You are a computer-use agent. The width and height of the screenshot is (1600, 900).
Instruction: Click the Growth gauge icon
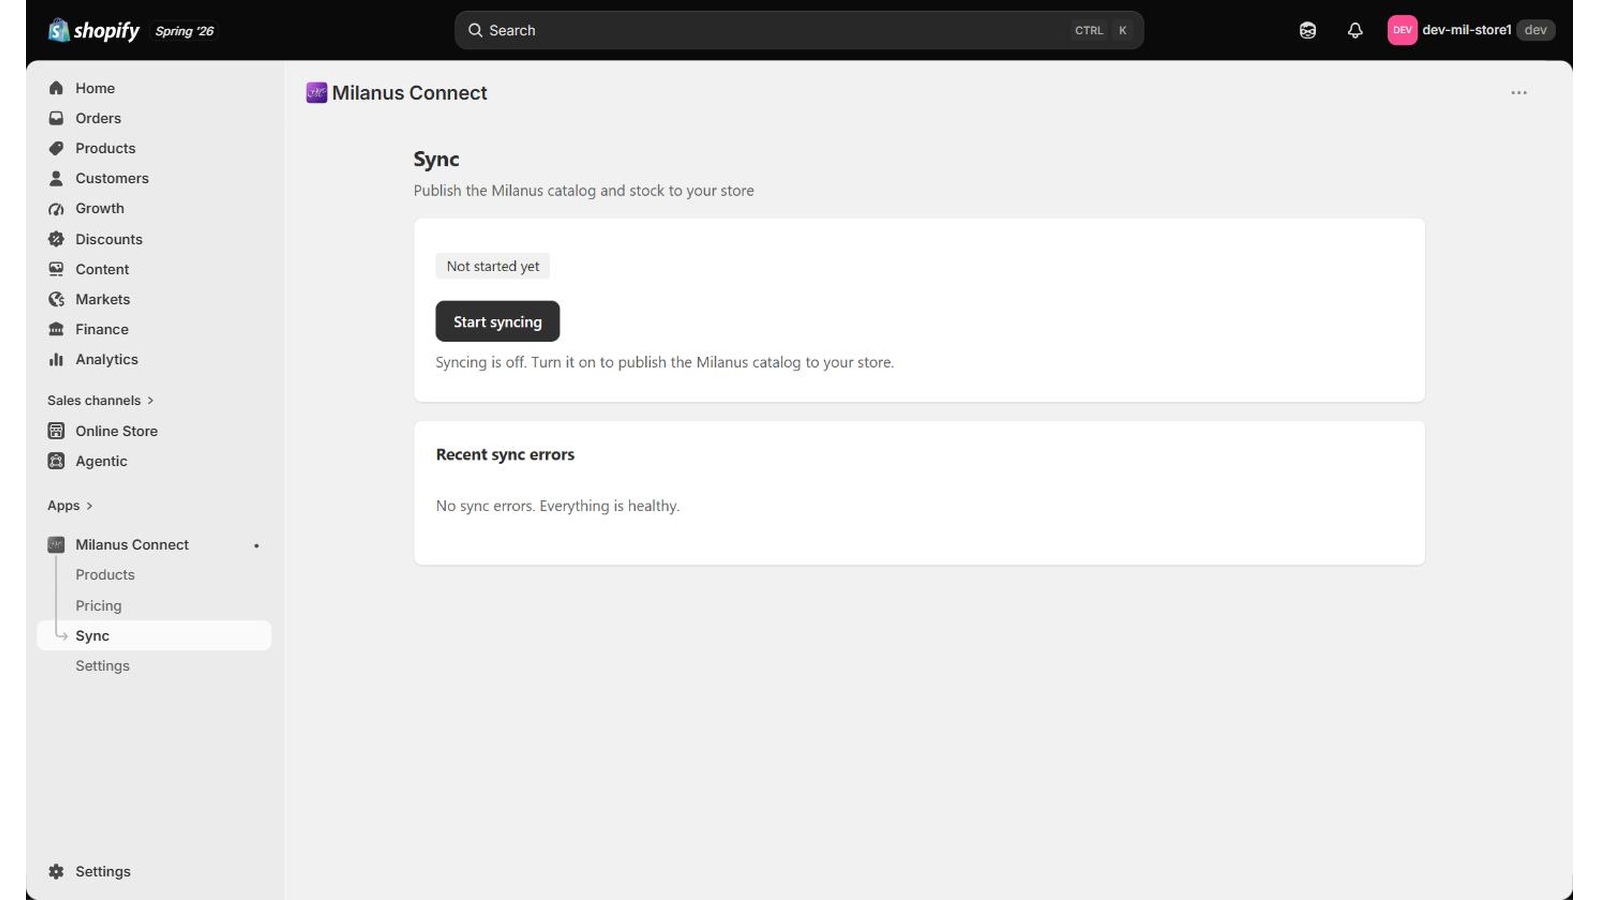click(x=56, y=209)
